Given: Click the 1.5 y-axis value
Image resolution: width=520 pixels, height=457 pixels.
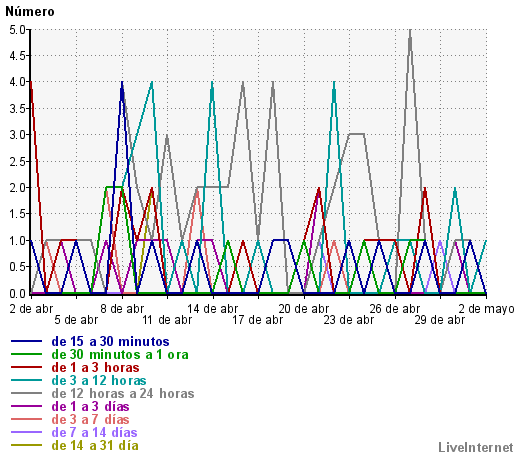Looking at the screenshot, I should (17, 214).
